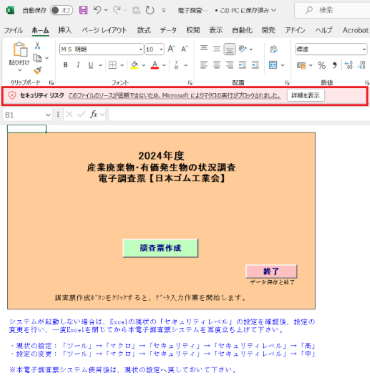Click the insert function fx icon
The image size is (370, 381).
pos(94,114)
